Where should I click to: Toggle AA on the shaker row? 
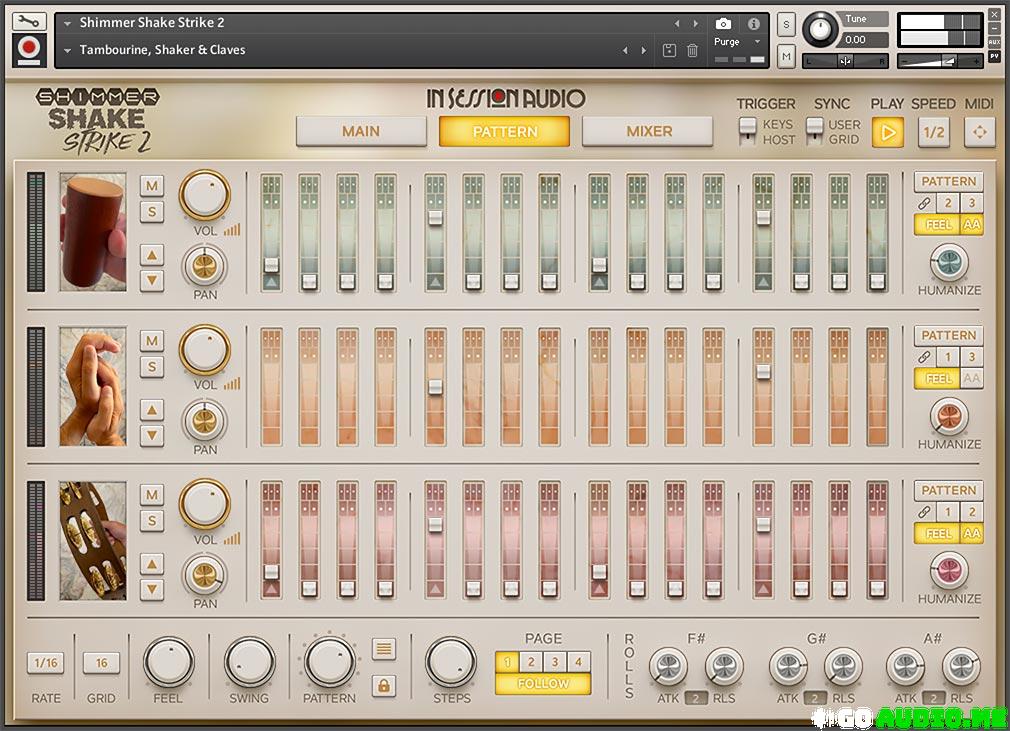click(x=971, y=378)
